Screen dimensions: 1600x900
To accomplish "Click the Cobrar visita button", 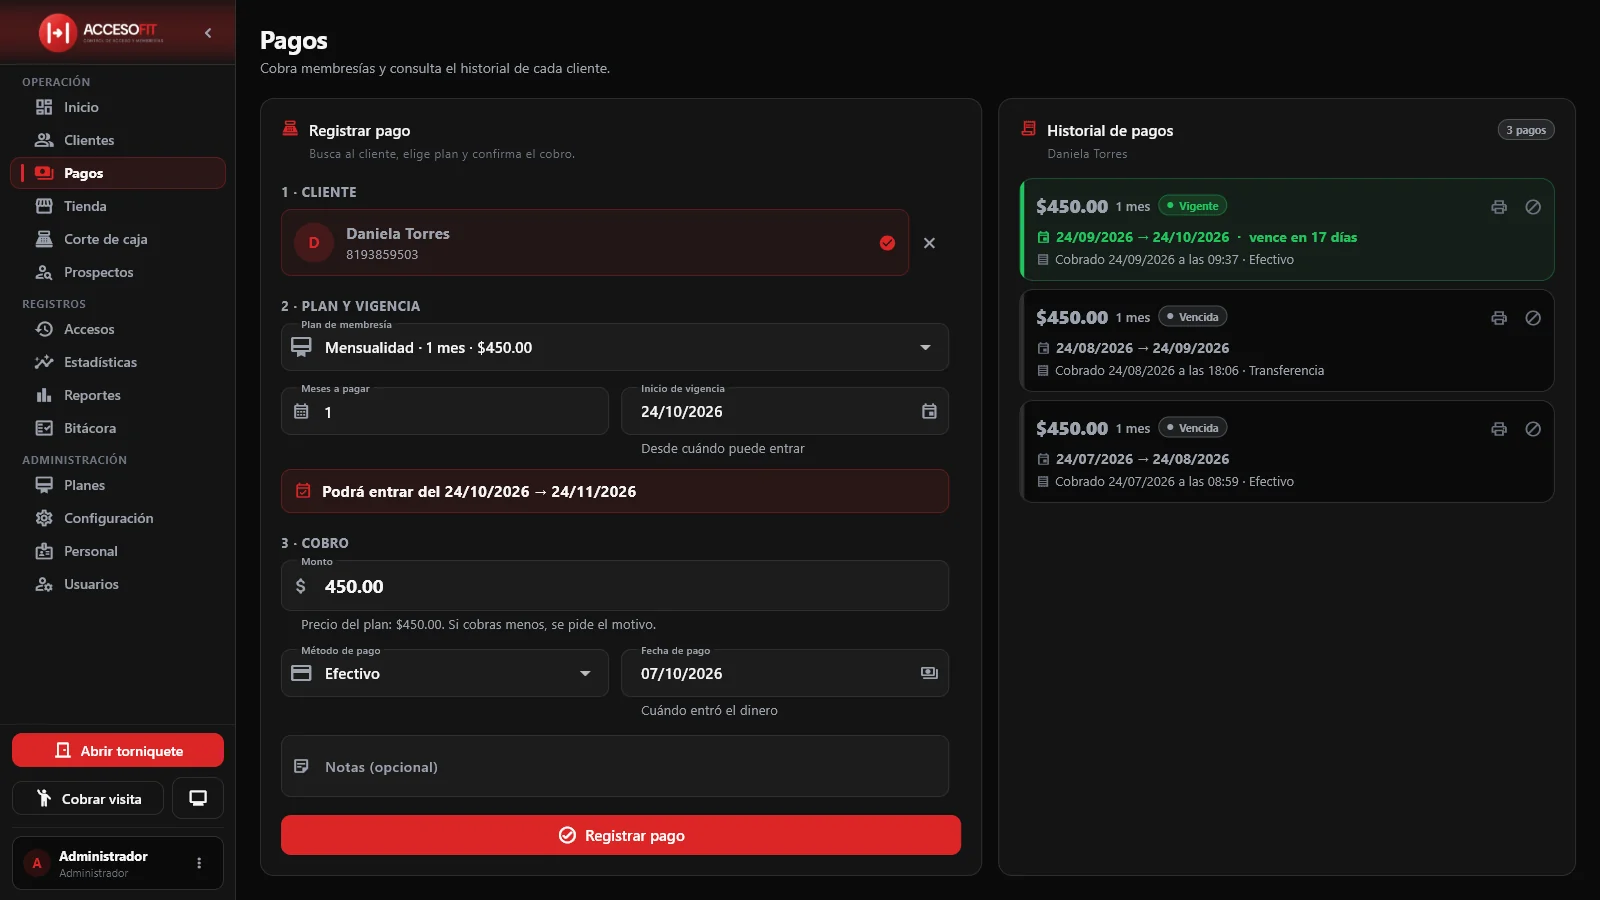I will click(88, 798).
